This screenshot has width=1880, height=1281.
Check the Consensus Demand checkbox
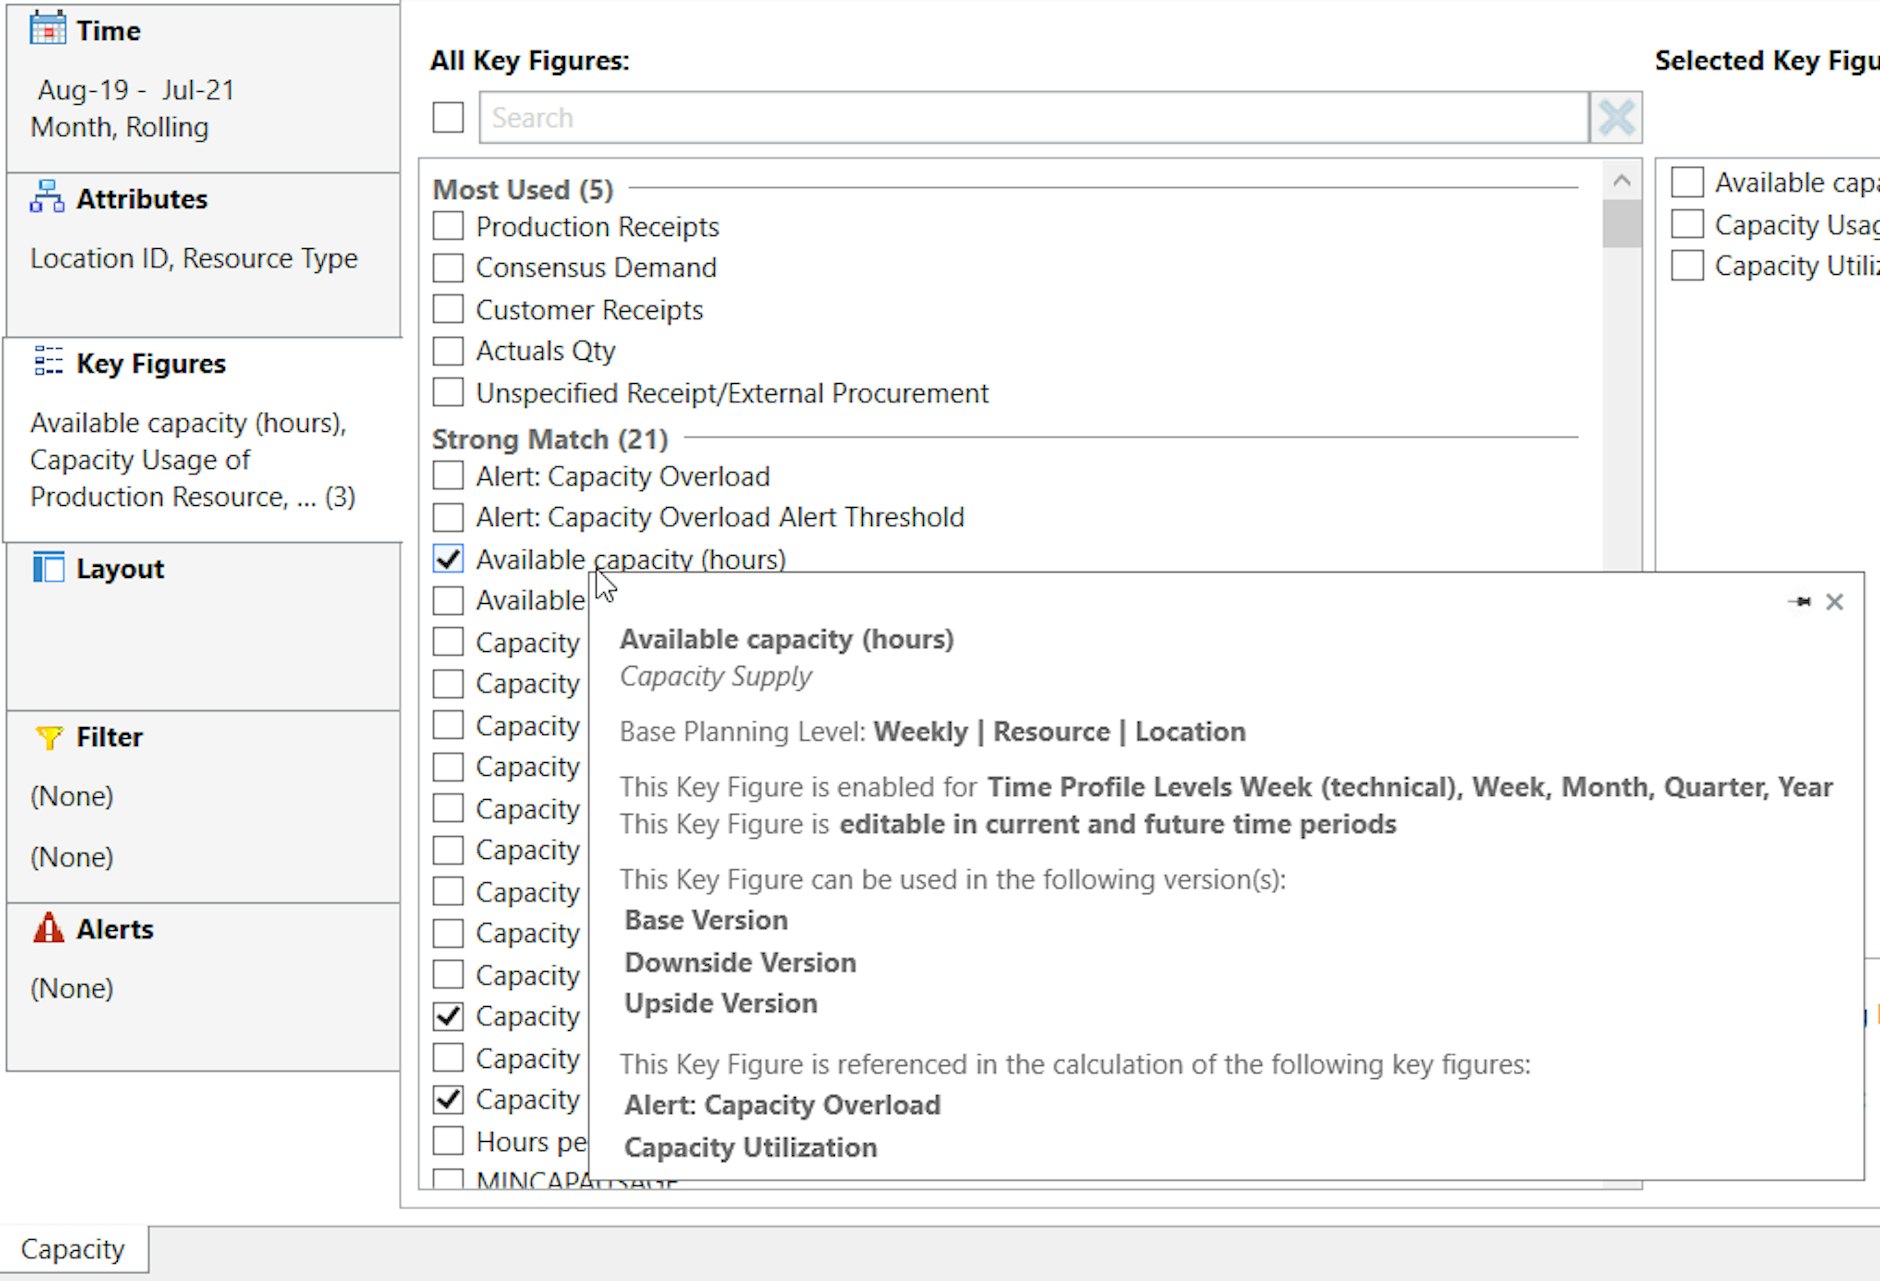click(447, 267)
